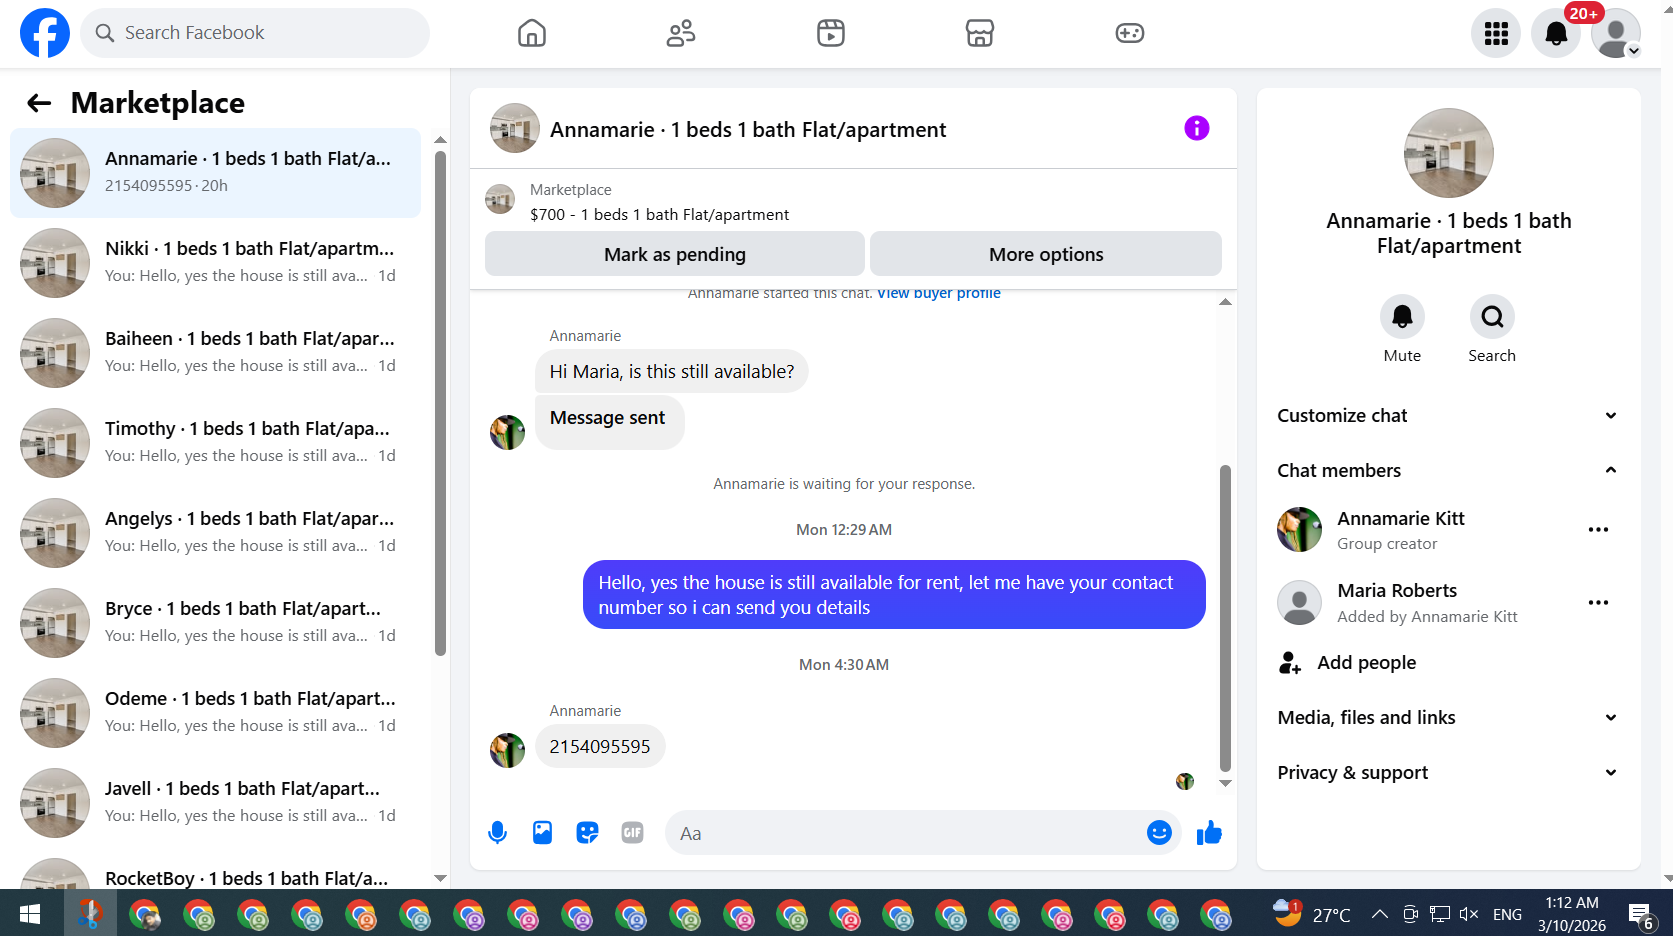Screen dimensions: 1673x936
Task: Click the ENG language indicator
Action: click(x=1507, y=914)
